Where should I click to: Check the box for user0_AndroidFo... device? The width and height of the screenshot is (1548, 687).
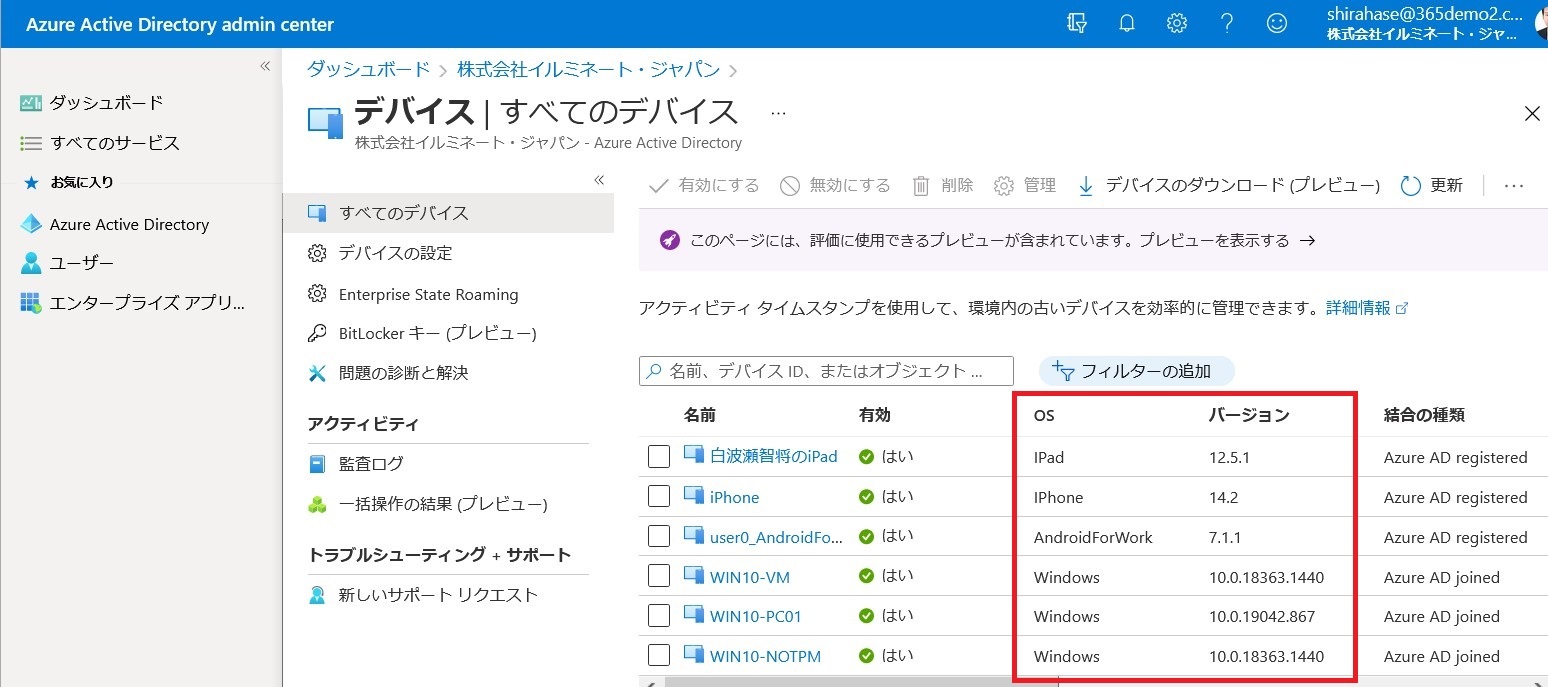(x=659, y=537)
